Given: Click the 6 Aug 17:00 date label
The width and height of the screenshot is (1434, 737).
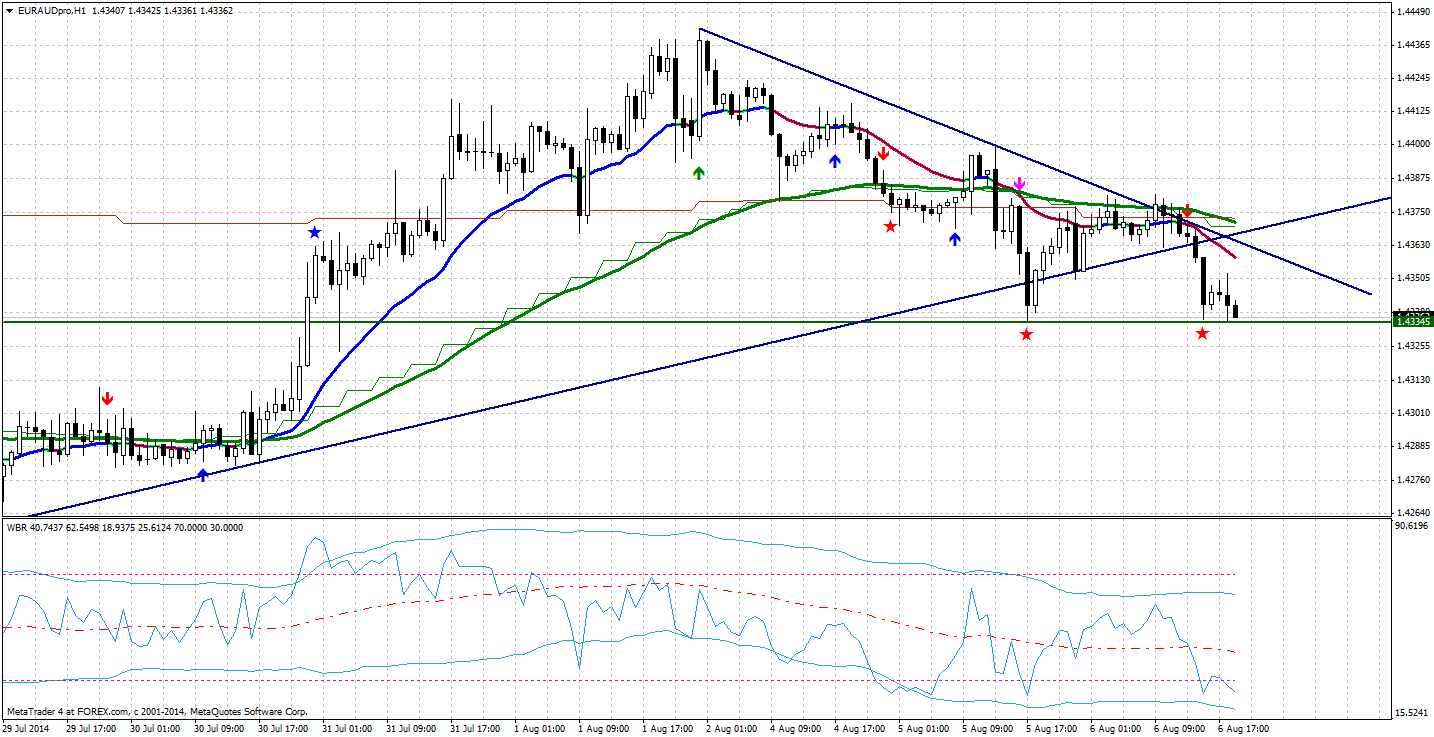Looking at the screenshot, I should point(1243,729).
